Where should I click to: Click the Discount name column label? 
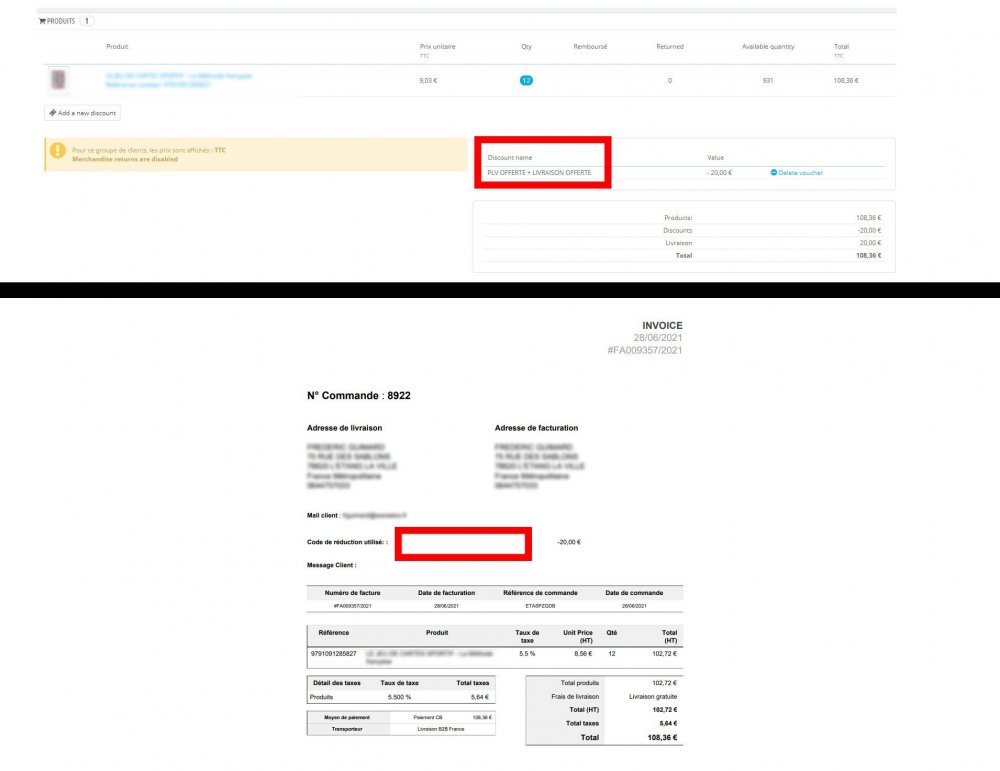click(510, 158)
